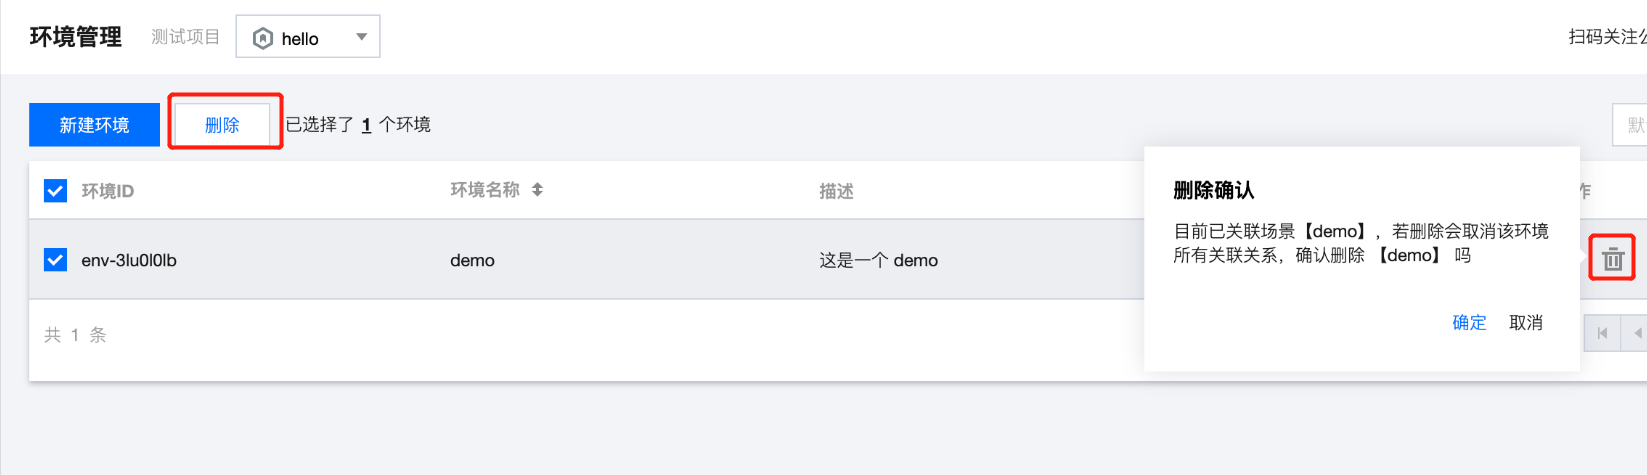
Task: Focus the search field at the right edge
Action: 1631,125
